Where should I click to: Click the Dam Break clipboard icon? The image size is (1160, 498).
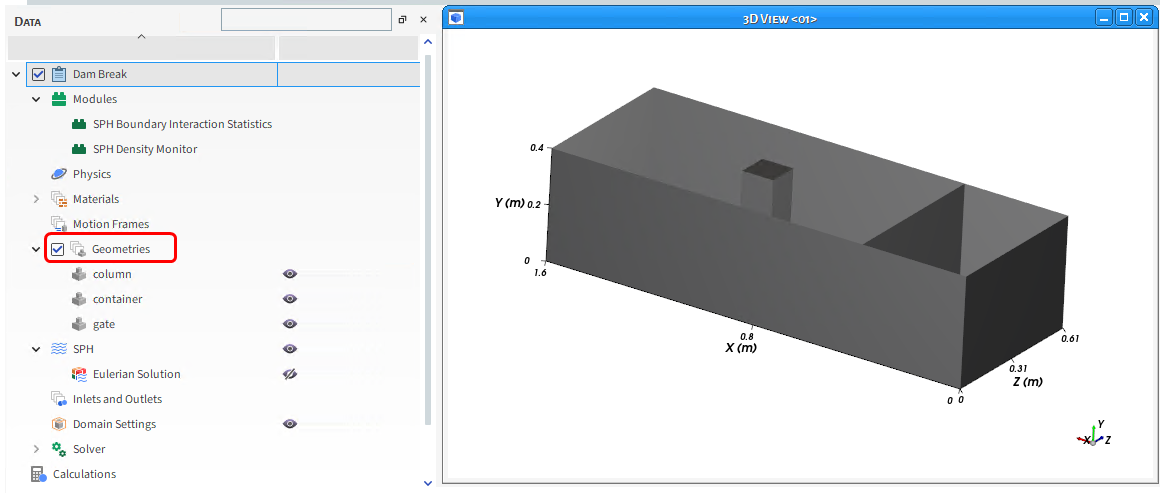pyautogui.click(x=59, y=74)
